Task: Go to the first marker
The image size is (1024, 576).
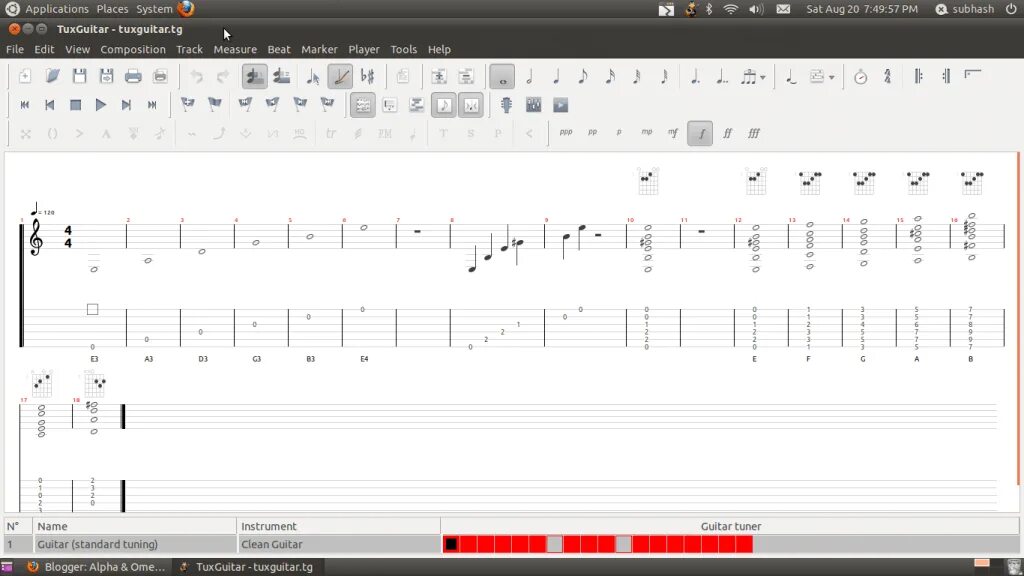Action: [x=246, y=104]
